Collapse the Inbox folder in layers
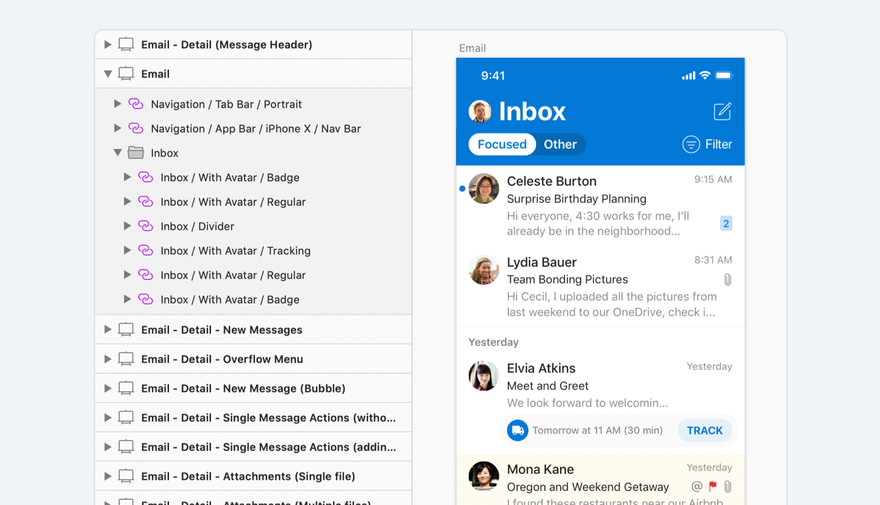This screenshot has width=880, height=505. click(117, 153)
